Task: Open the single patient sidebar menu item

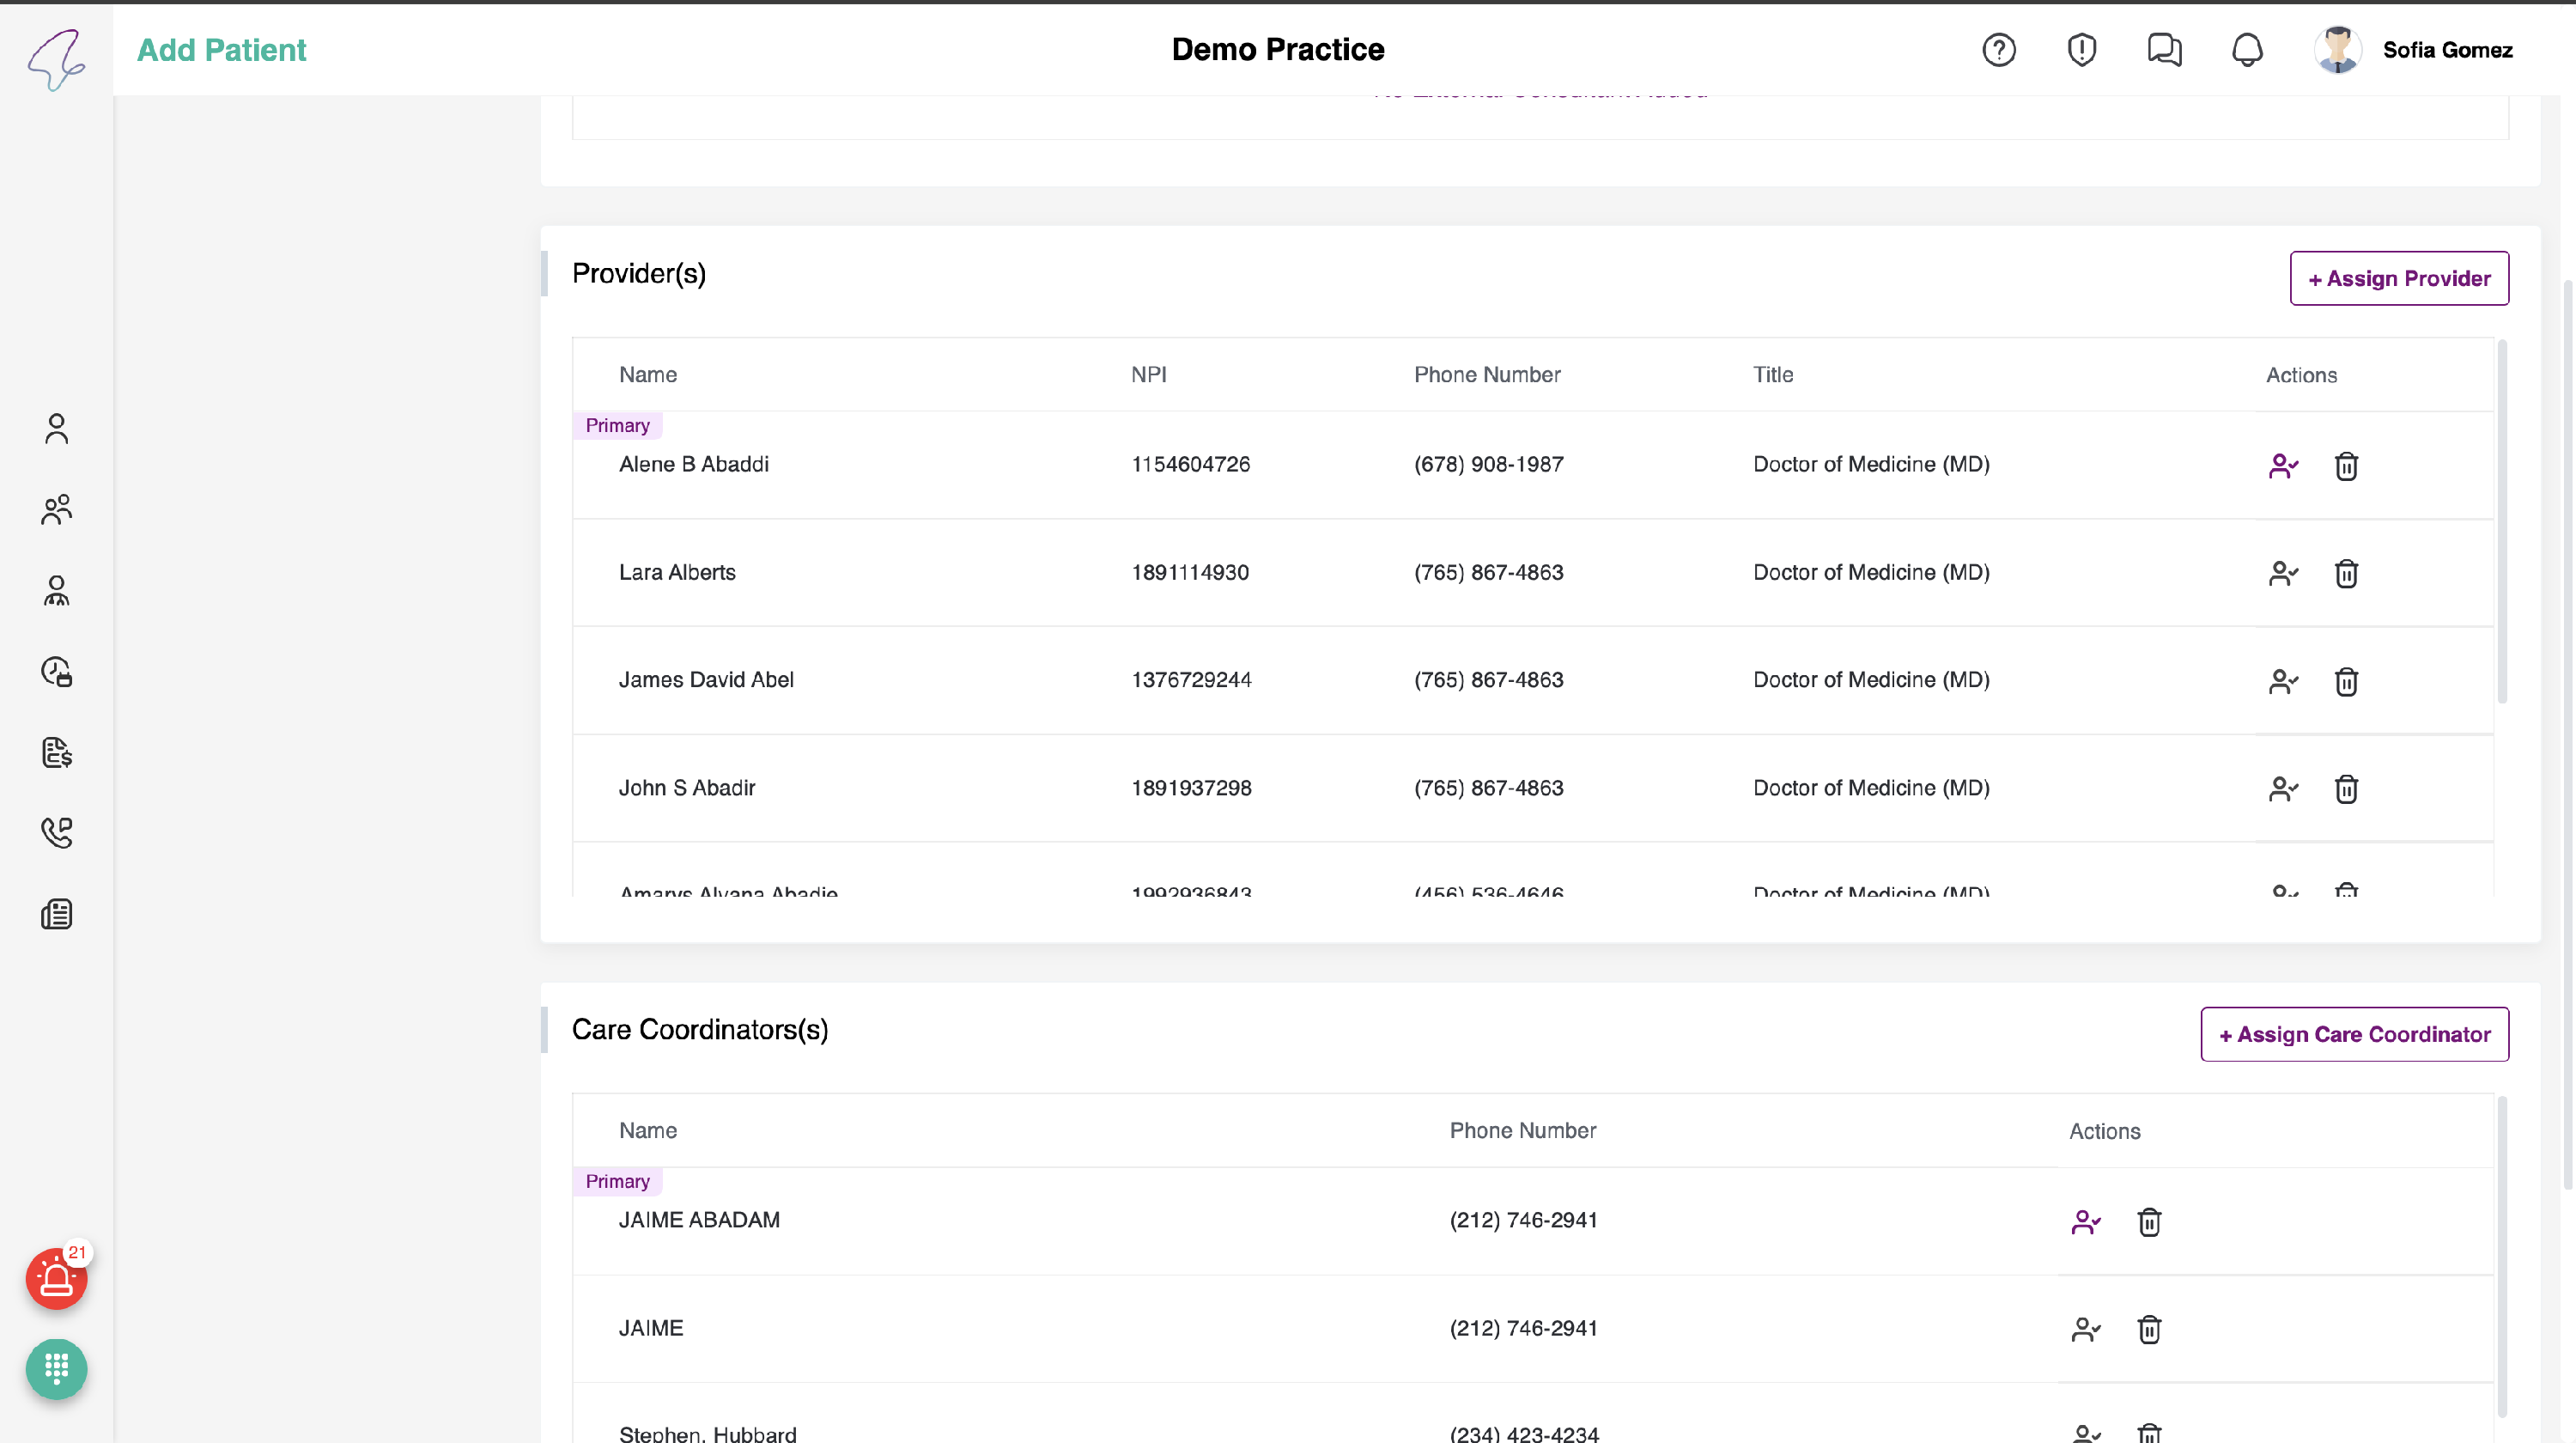Action: (x=57, y=428)
